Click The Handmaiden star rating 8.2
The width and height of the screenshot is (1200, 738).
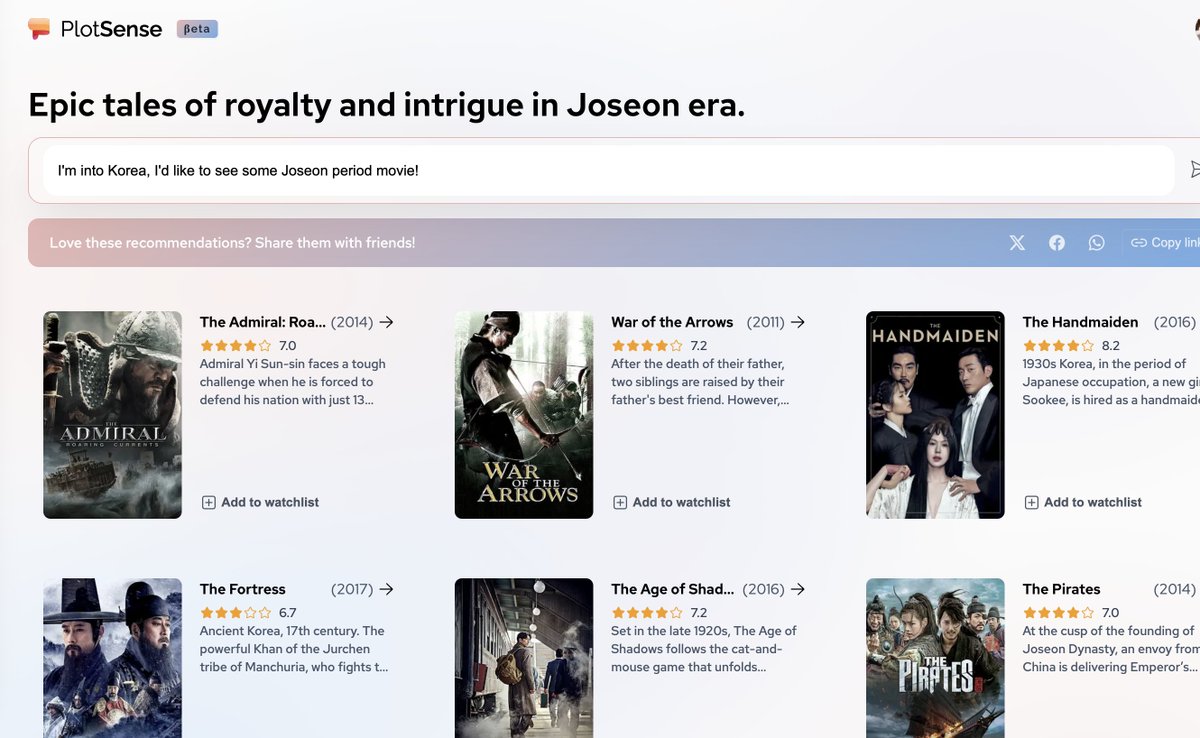click(1071, 346)
